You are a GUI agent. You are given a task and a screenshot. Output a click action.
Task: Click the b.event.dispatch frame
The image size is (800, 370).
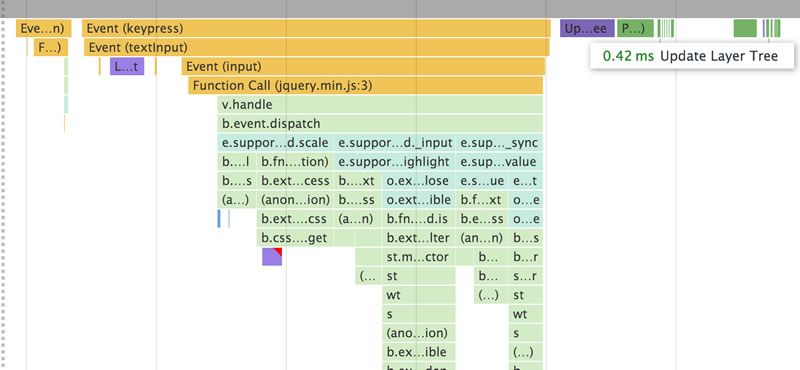(x=380, y=124)
